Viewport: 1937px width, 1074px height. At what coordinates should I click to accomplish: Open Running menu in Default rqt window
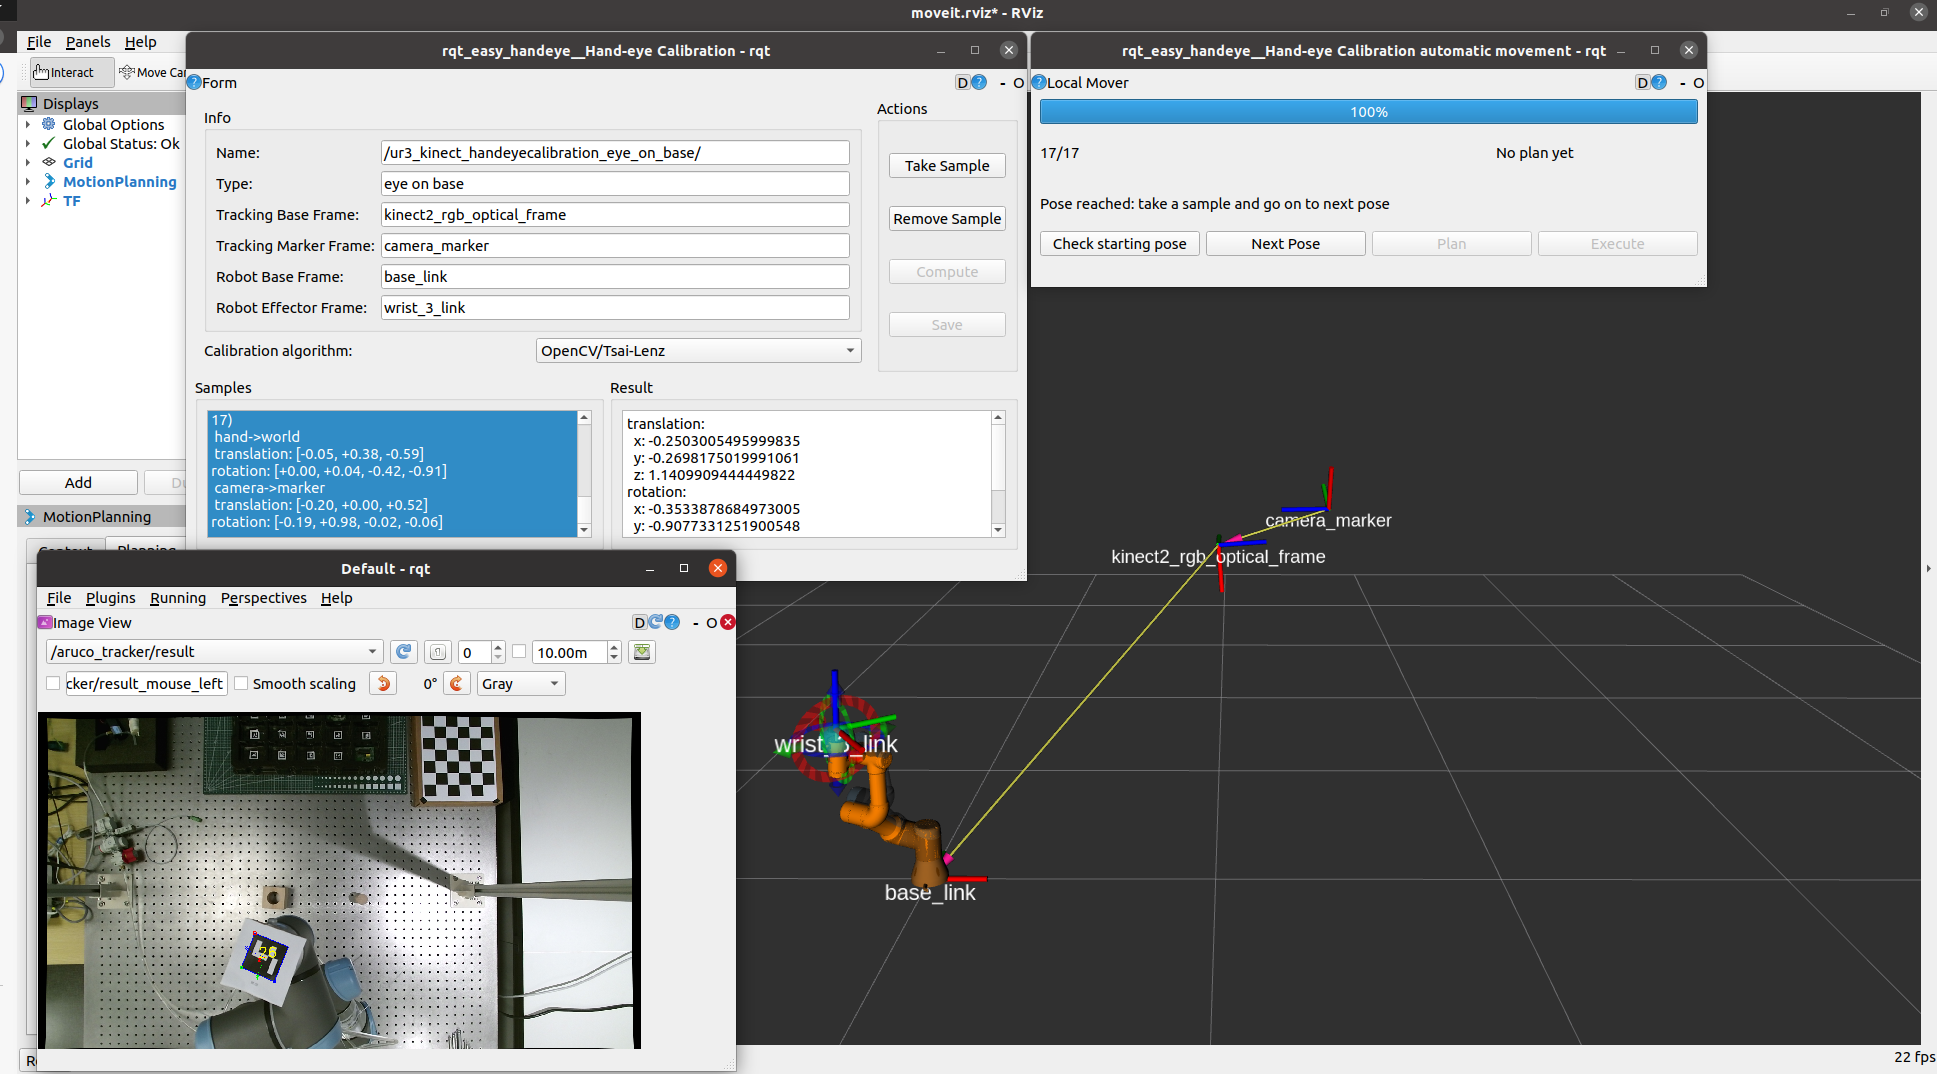point(178,597)
